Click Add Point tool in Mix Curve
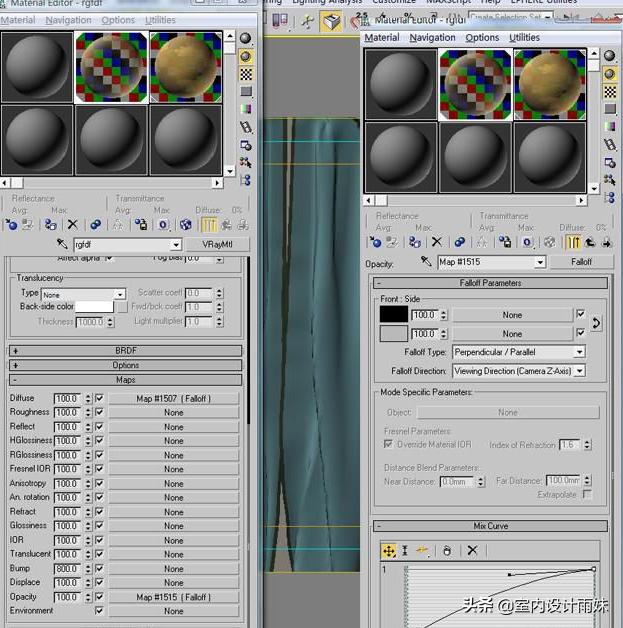This screenshot has width=623, height=628. click(x=422, y=551)
